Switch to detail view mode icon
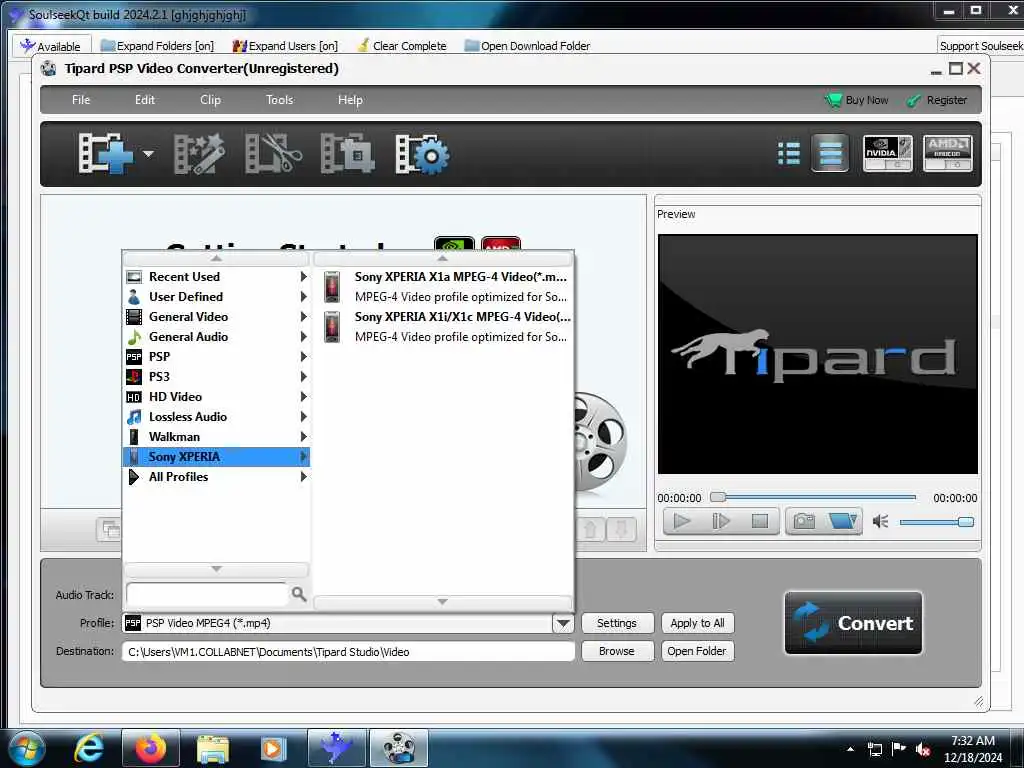 [830, 153]
